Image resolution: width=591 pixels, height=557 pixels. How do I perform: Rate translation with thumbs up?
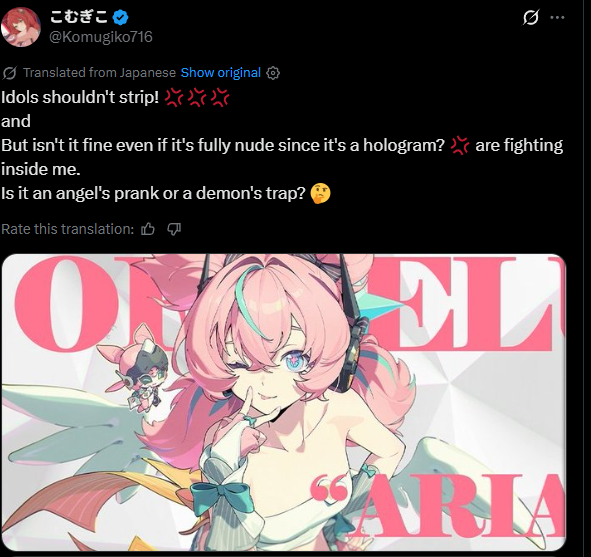[x=148, y=229]
